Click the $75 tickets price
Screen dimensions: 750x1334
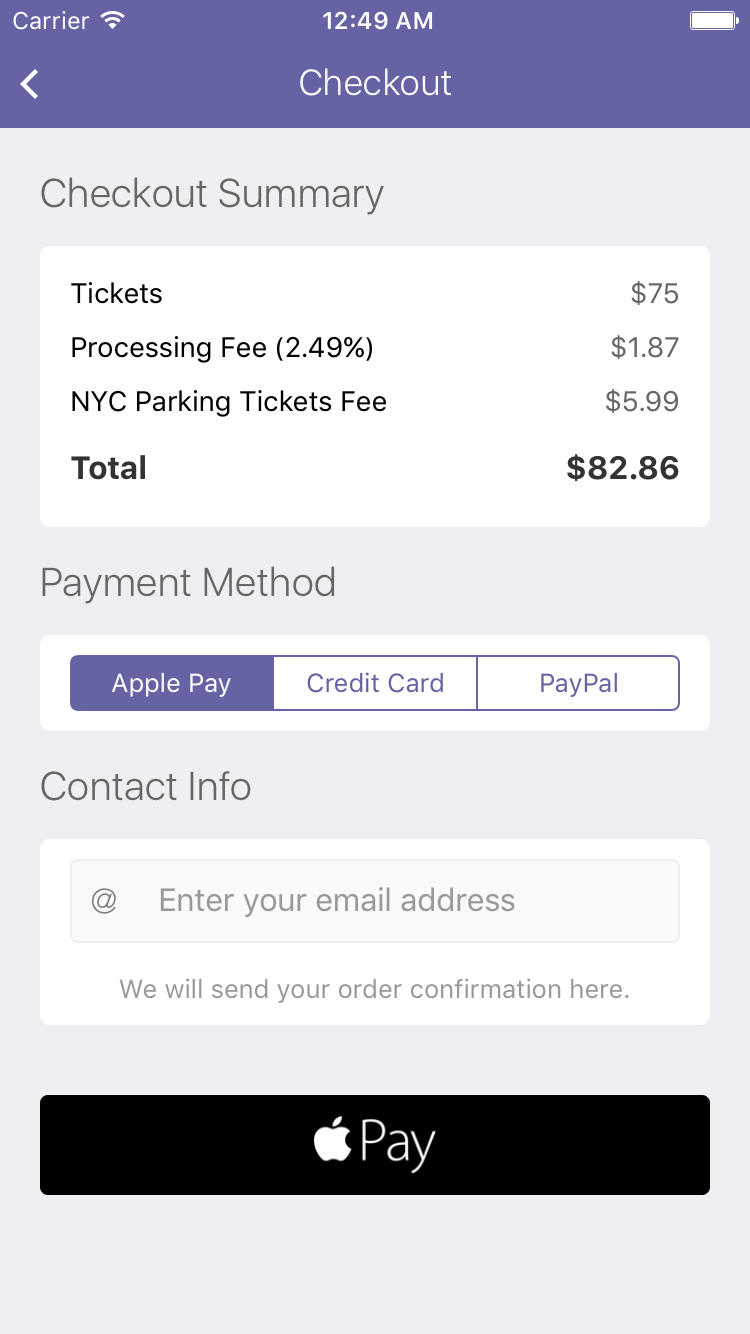(654, 294)
